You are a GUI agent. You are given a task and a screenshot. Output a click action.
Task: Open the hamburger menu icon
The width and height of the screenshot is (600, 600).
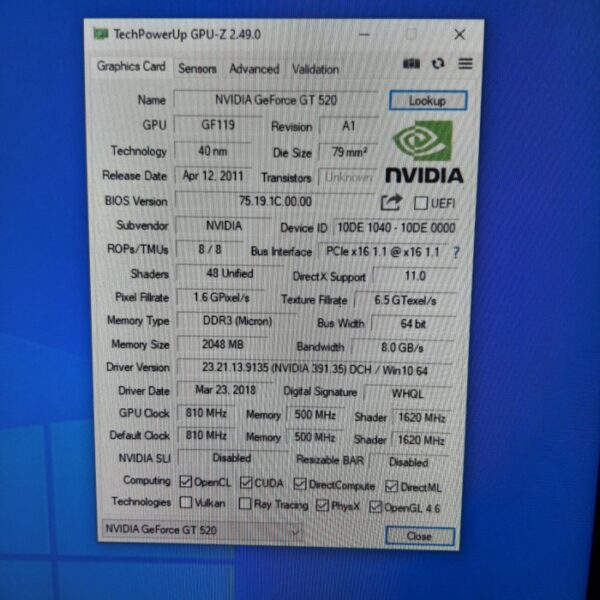pos(465,64)
